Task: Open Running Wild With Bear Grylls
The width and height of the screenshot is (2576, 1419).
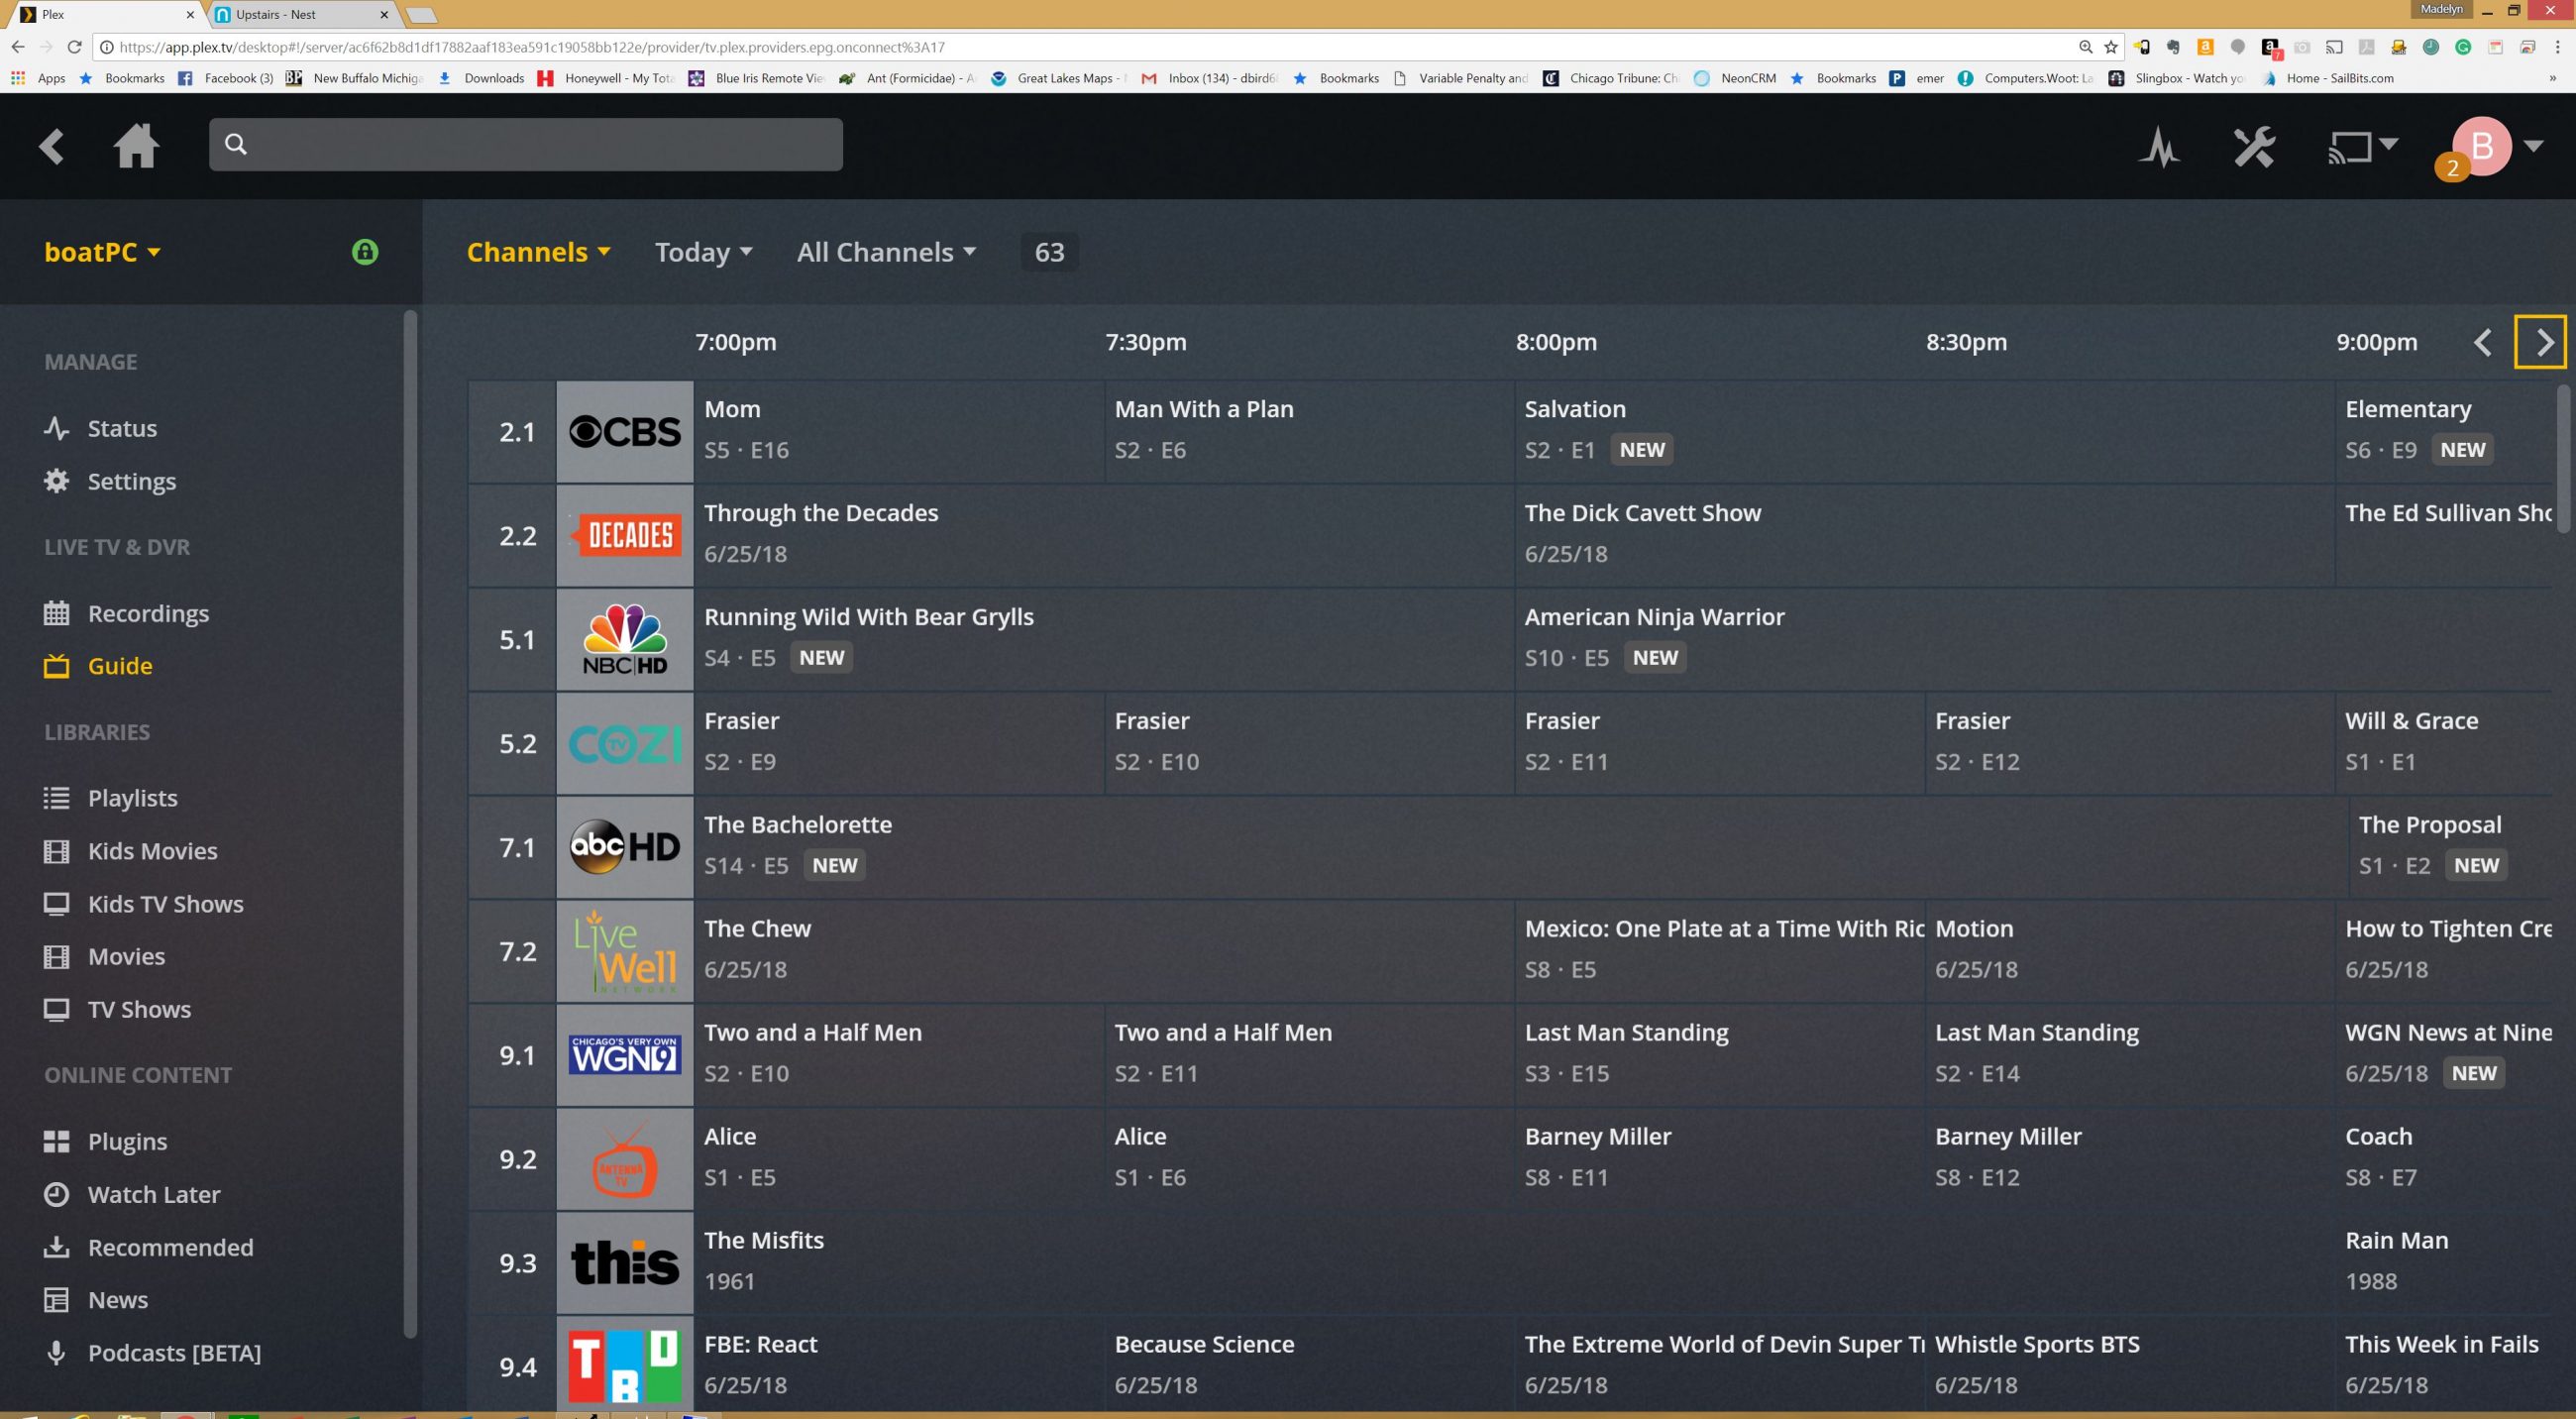Action: click(x=1104, y=640)
